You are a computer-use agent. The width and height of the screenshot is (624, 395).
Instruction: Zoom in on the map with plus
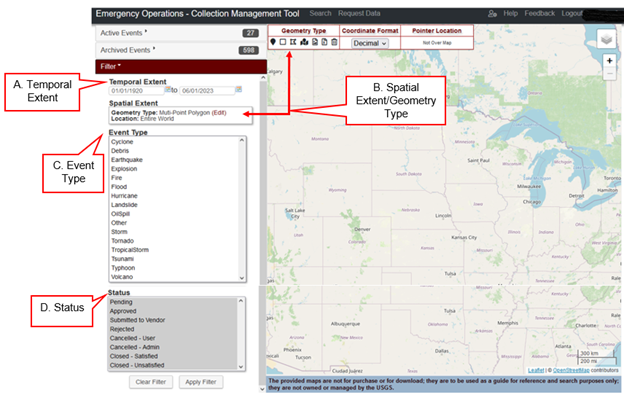tap(609, 61)
